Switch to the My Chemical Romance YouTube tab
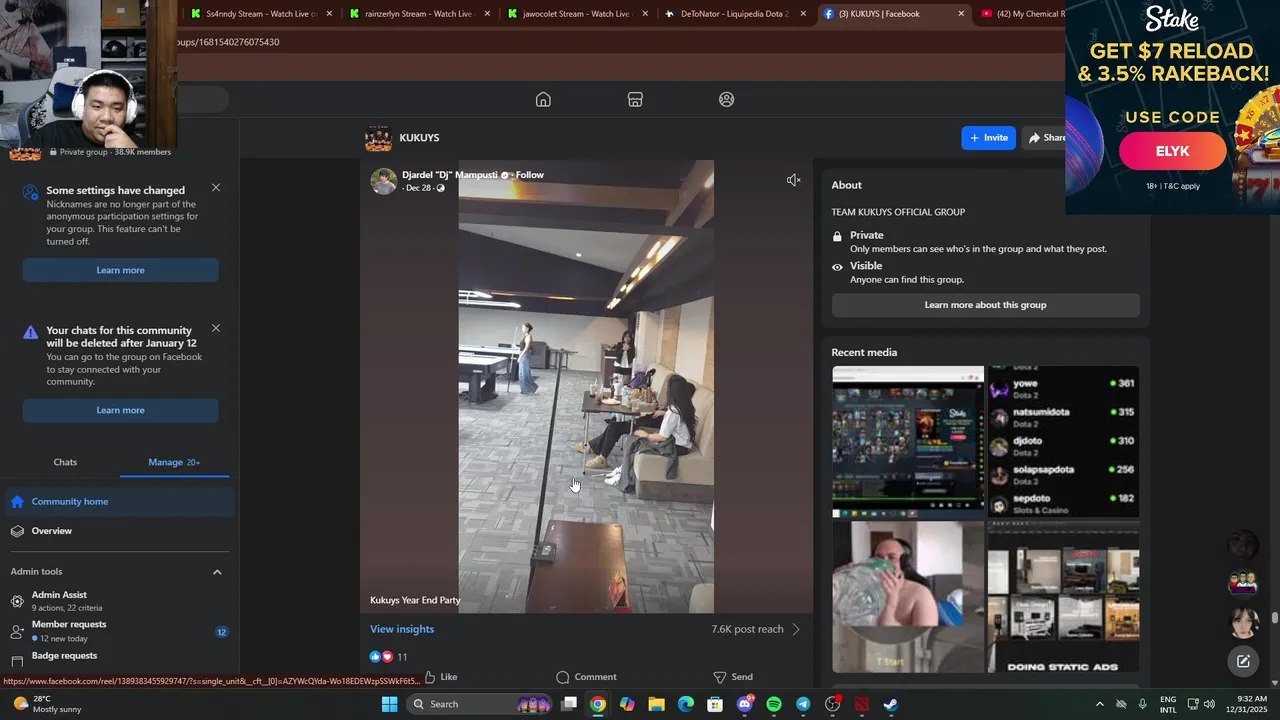Screen dimensions: 1280x720 1020,14
